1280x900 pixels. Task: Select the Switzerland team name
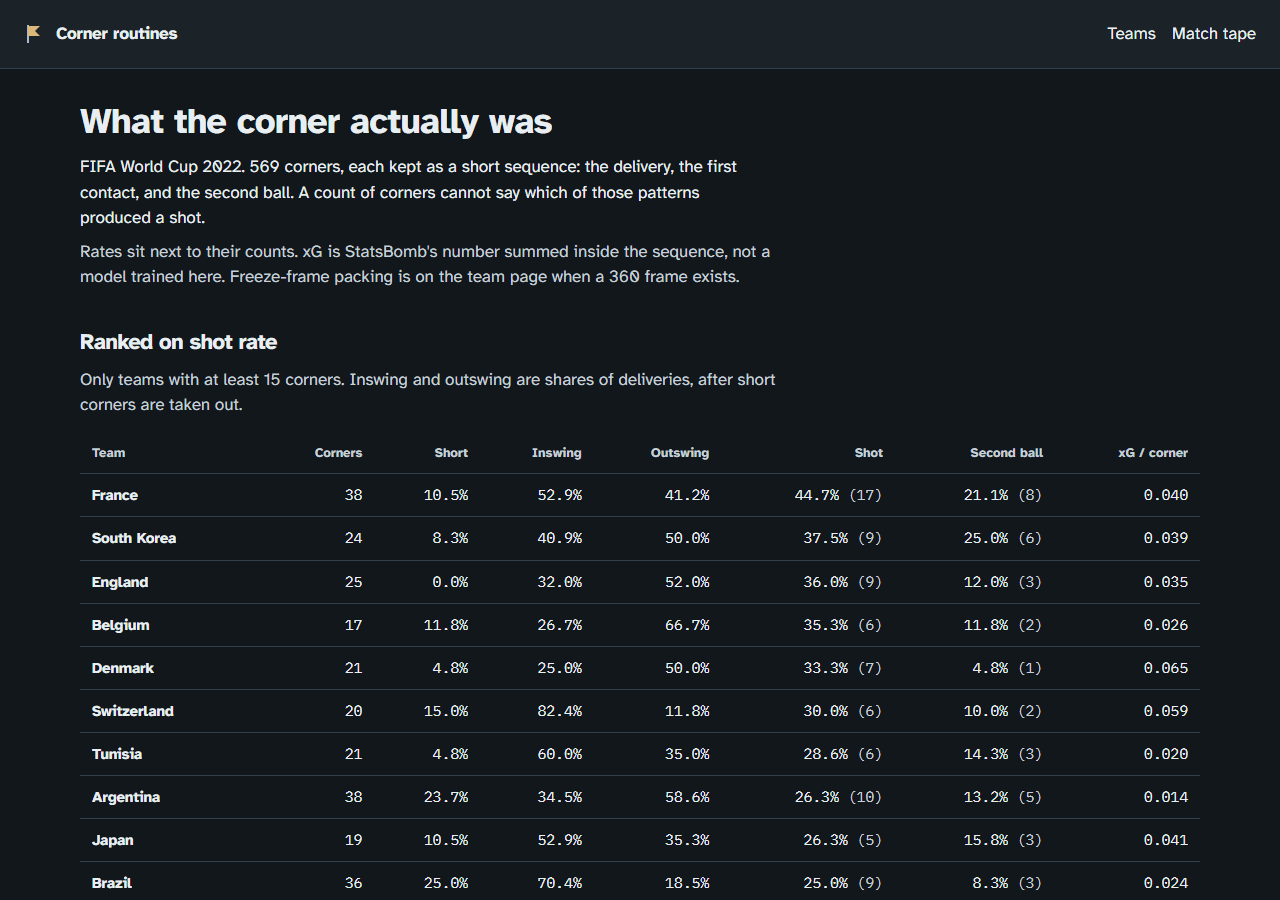[133, 711]
